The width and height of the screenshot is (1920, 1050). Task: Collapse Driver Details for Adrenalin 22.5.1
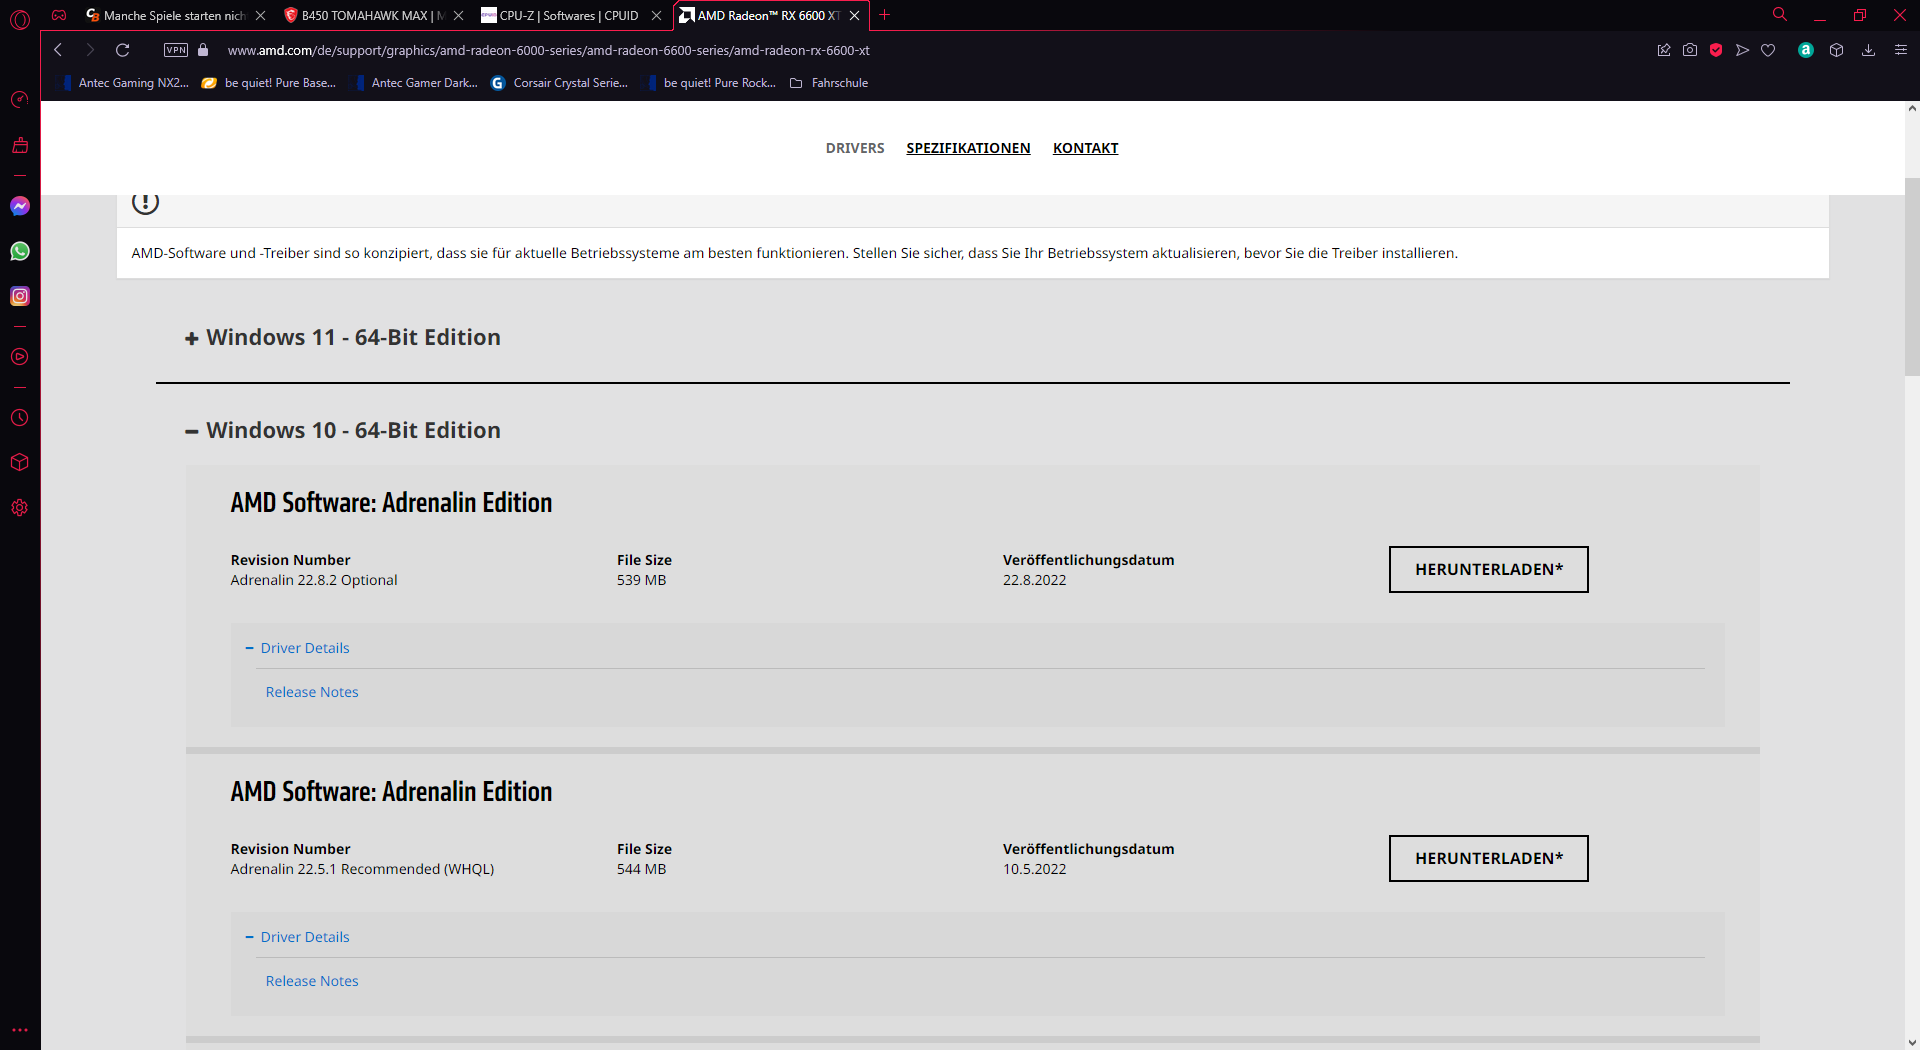[297, 937]
